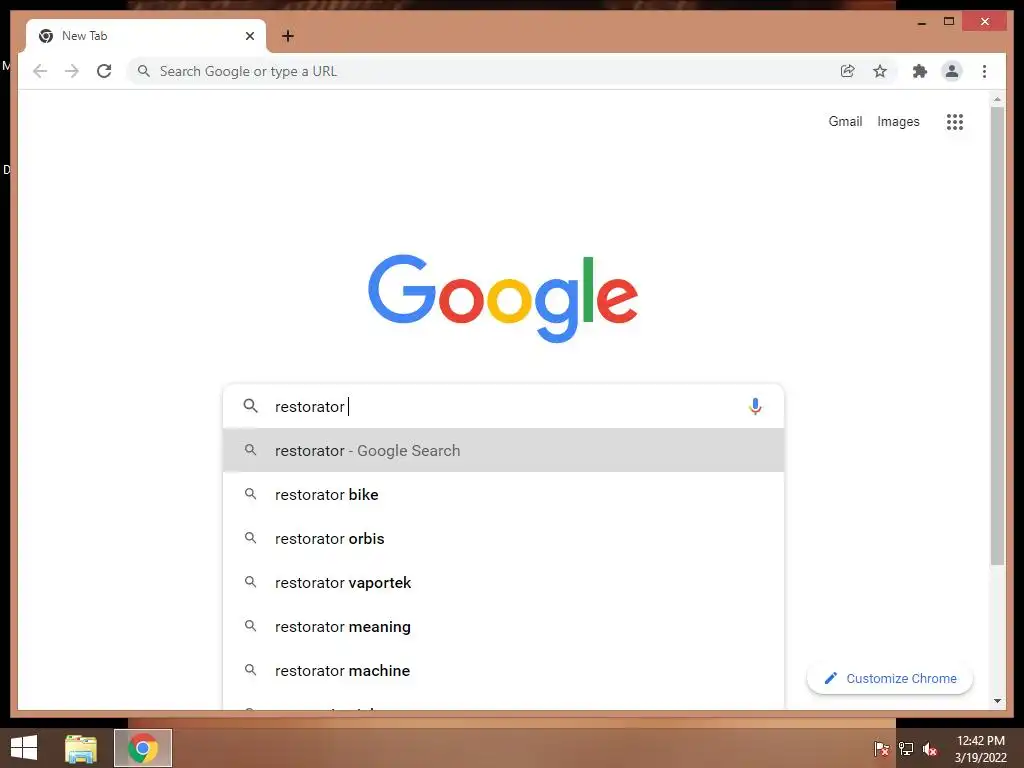Screen dimensions: 1024x768
Task: Pick the 'restorator vaportek' suggestion
Action: tap(503, 583)
